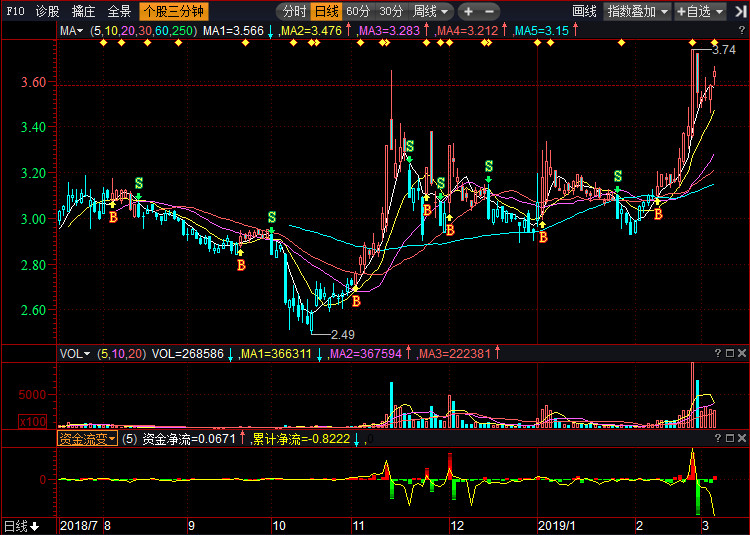This screenshot has width=750, height=535.
Task: Edit VOL parameters (5,10,20)
Action: coord(121,354)
